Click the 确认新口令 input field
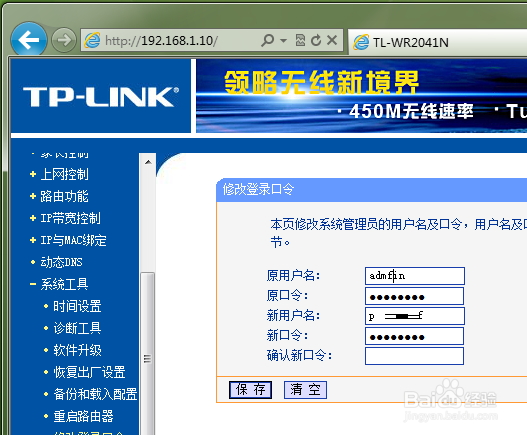 point(414,356)
